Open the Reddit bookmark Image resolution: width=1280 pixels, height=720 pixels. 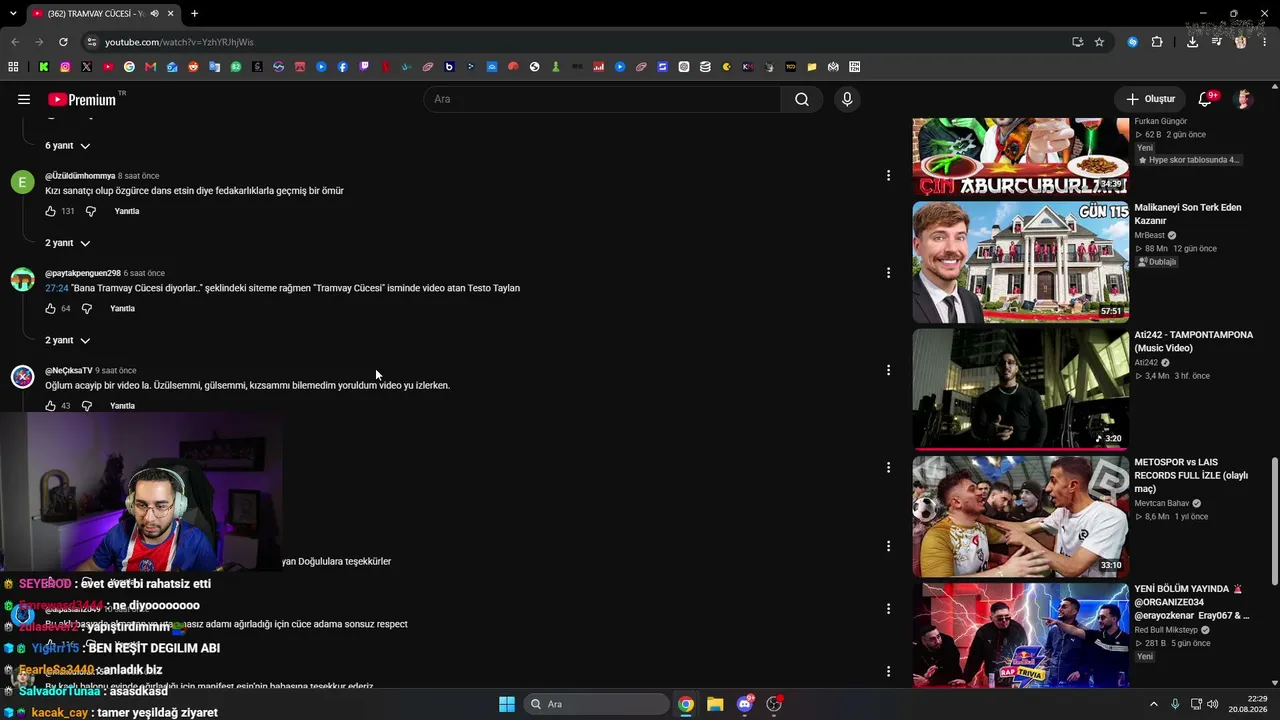point(193,67)
